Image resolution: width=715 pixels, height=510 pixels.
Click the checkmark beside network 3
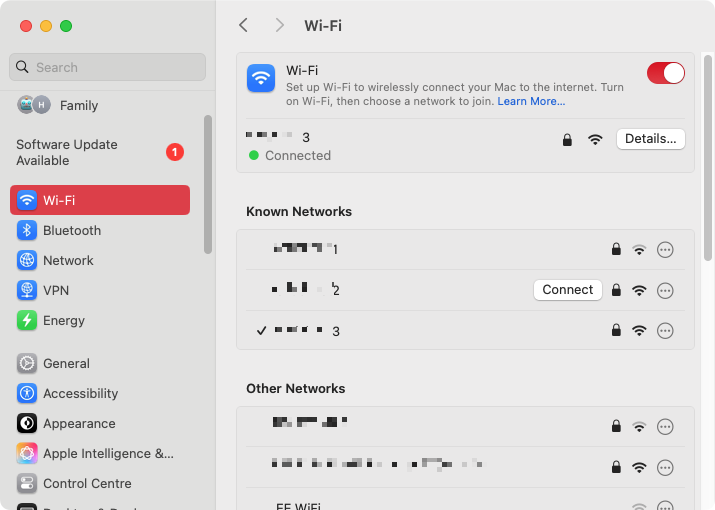261,330
